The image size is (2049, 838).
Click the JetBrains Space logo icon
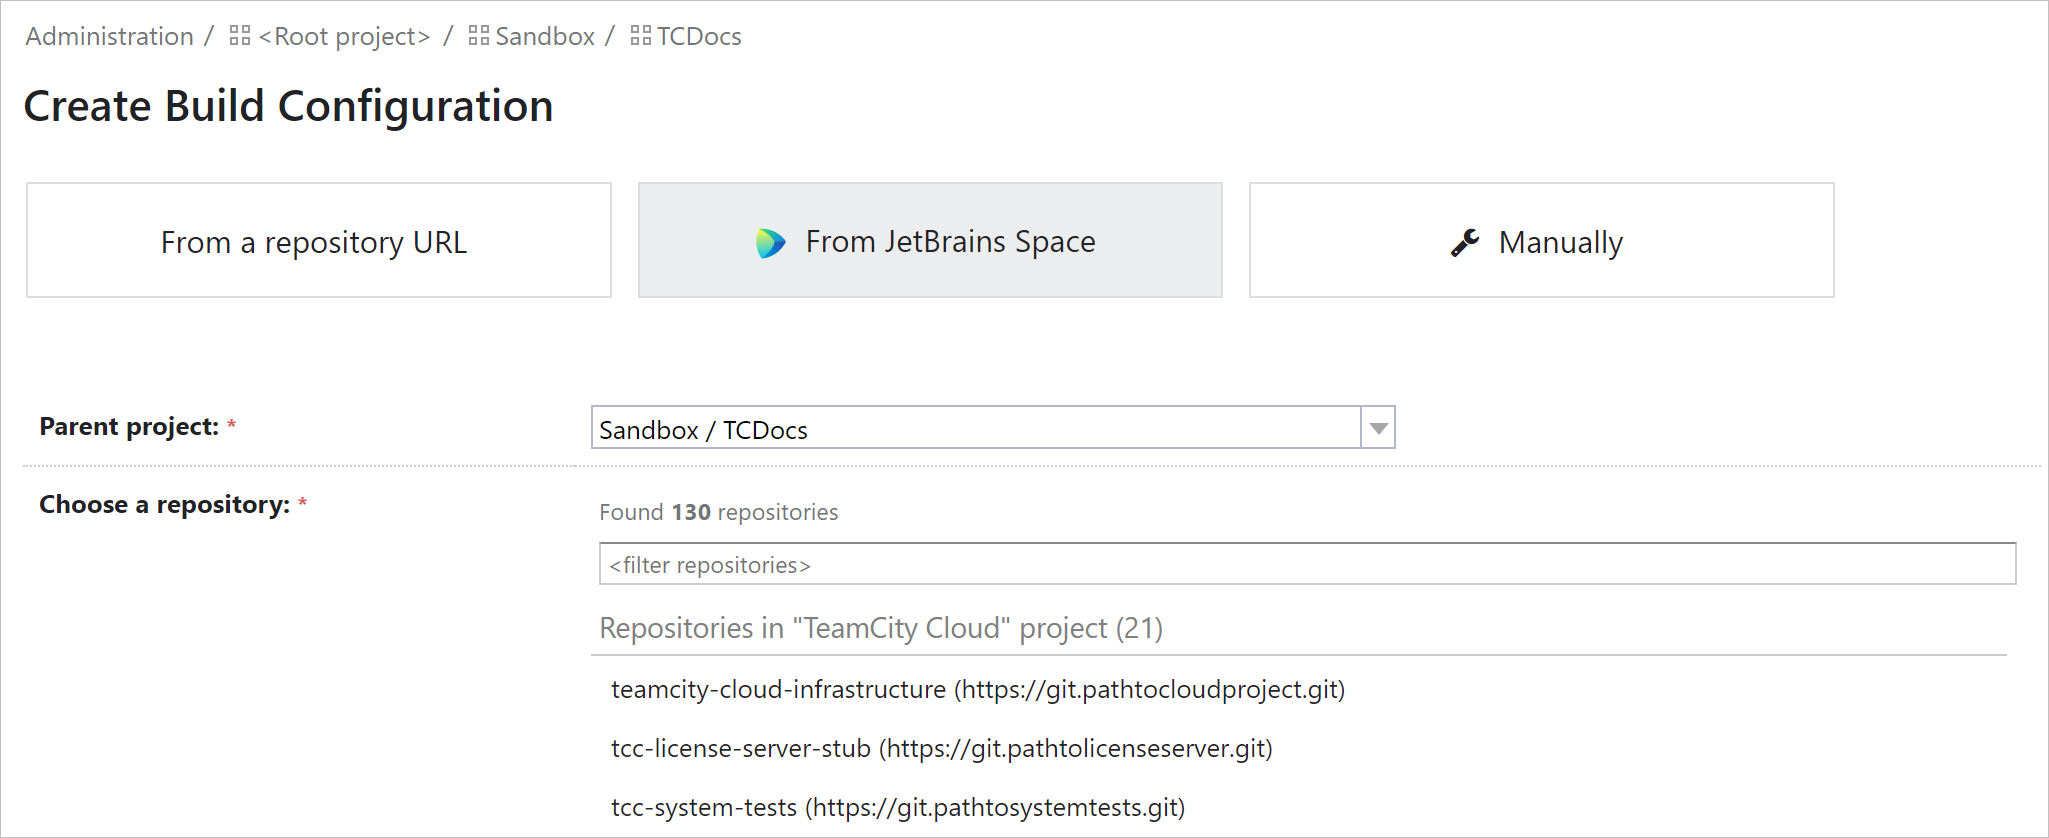click(770, 241)
